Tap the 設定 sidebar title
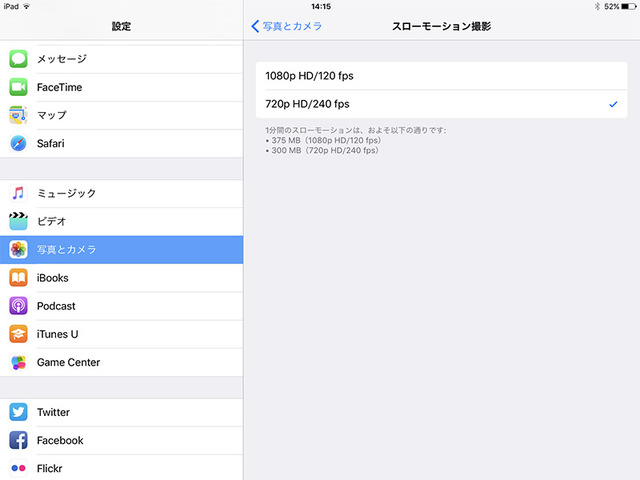The width and height of the screenshot is (640, 480). [x=121, y=26]
